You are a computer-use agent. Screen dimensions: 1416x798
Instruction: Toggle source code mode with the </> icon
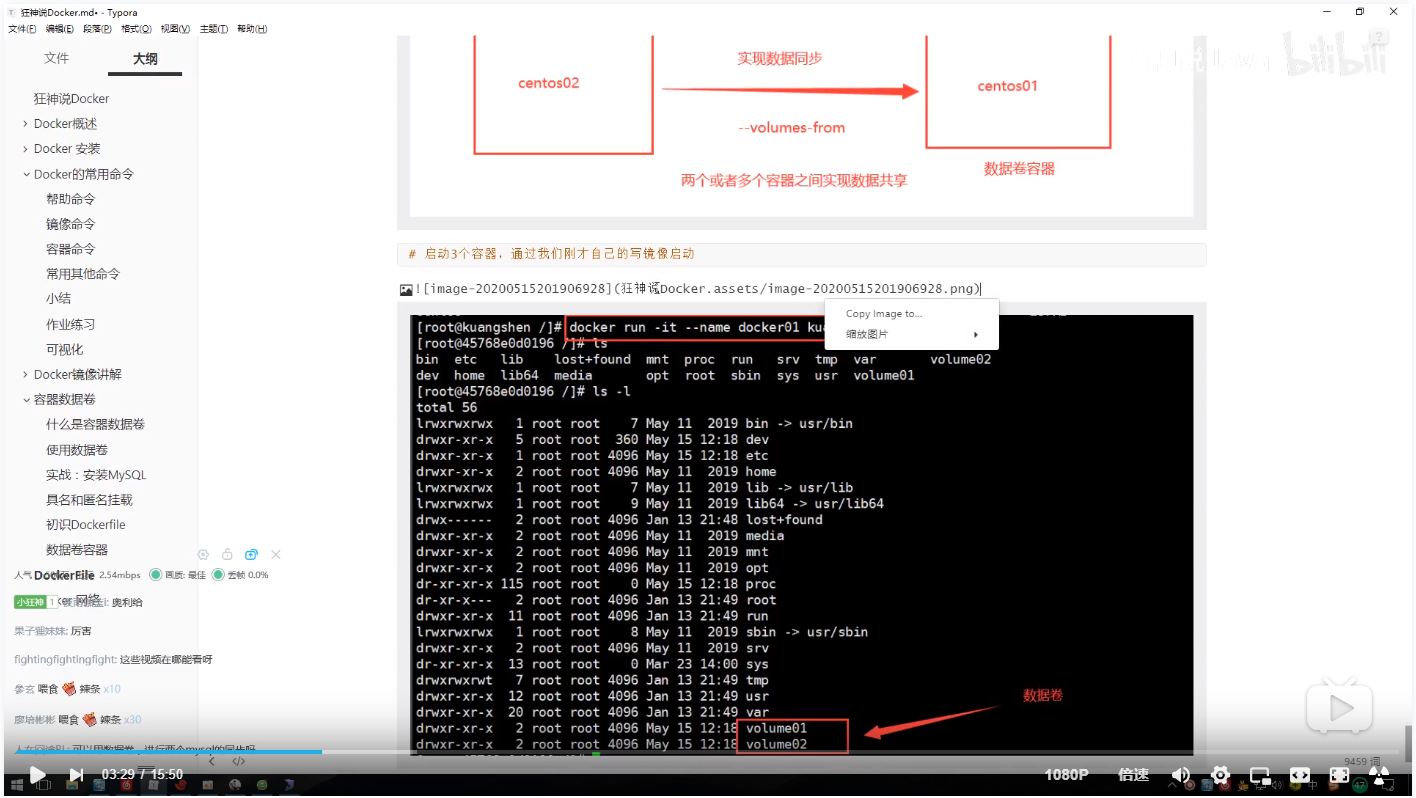[239, 761]
